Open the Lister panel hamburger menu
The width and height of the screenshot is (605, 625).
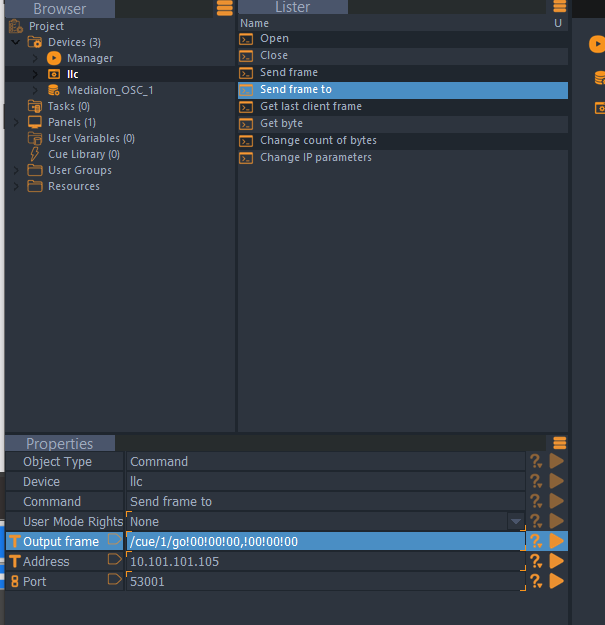[x=560, y=8]
